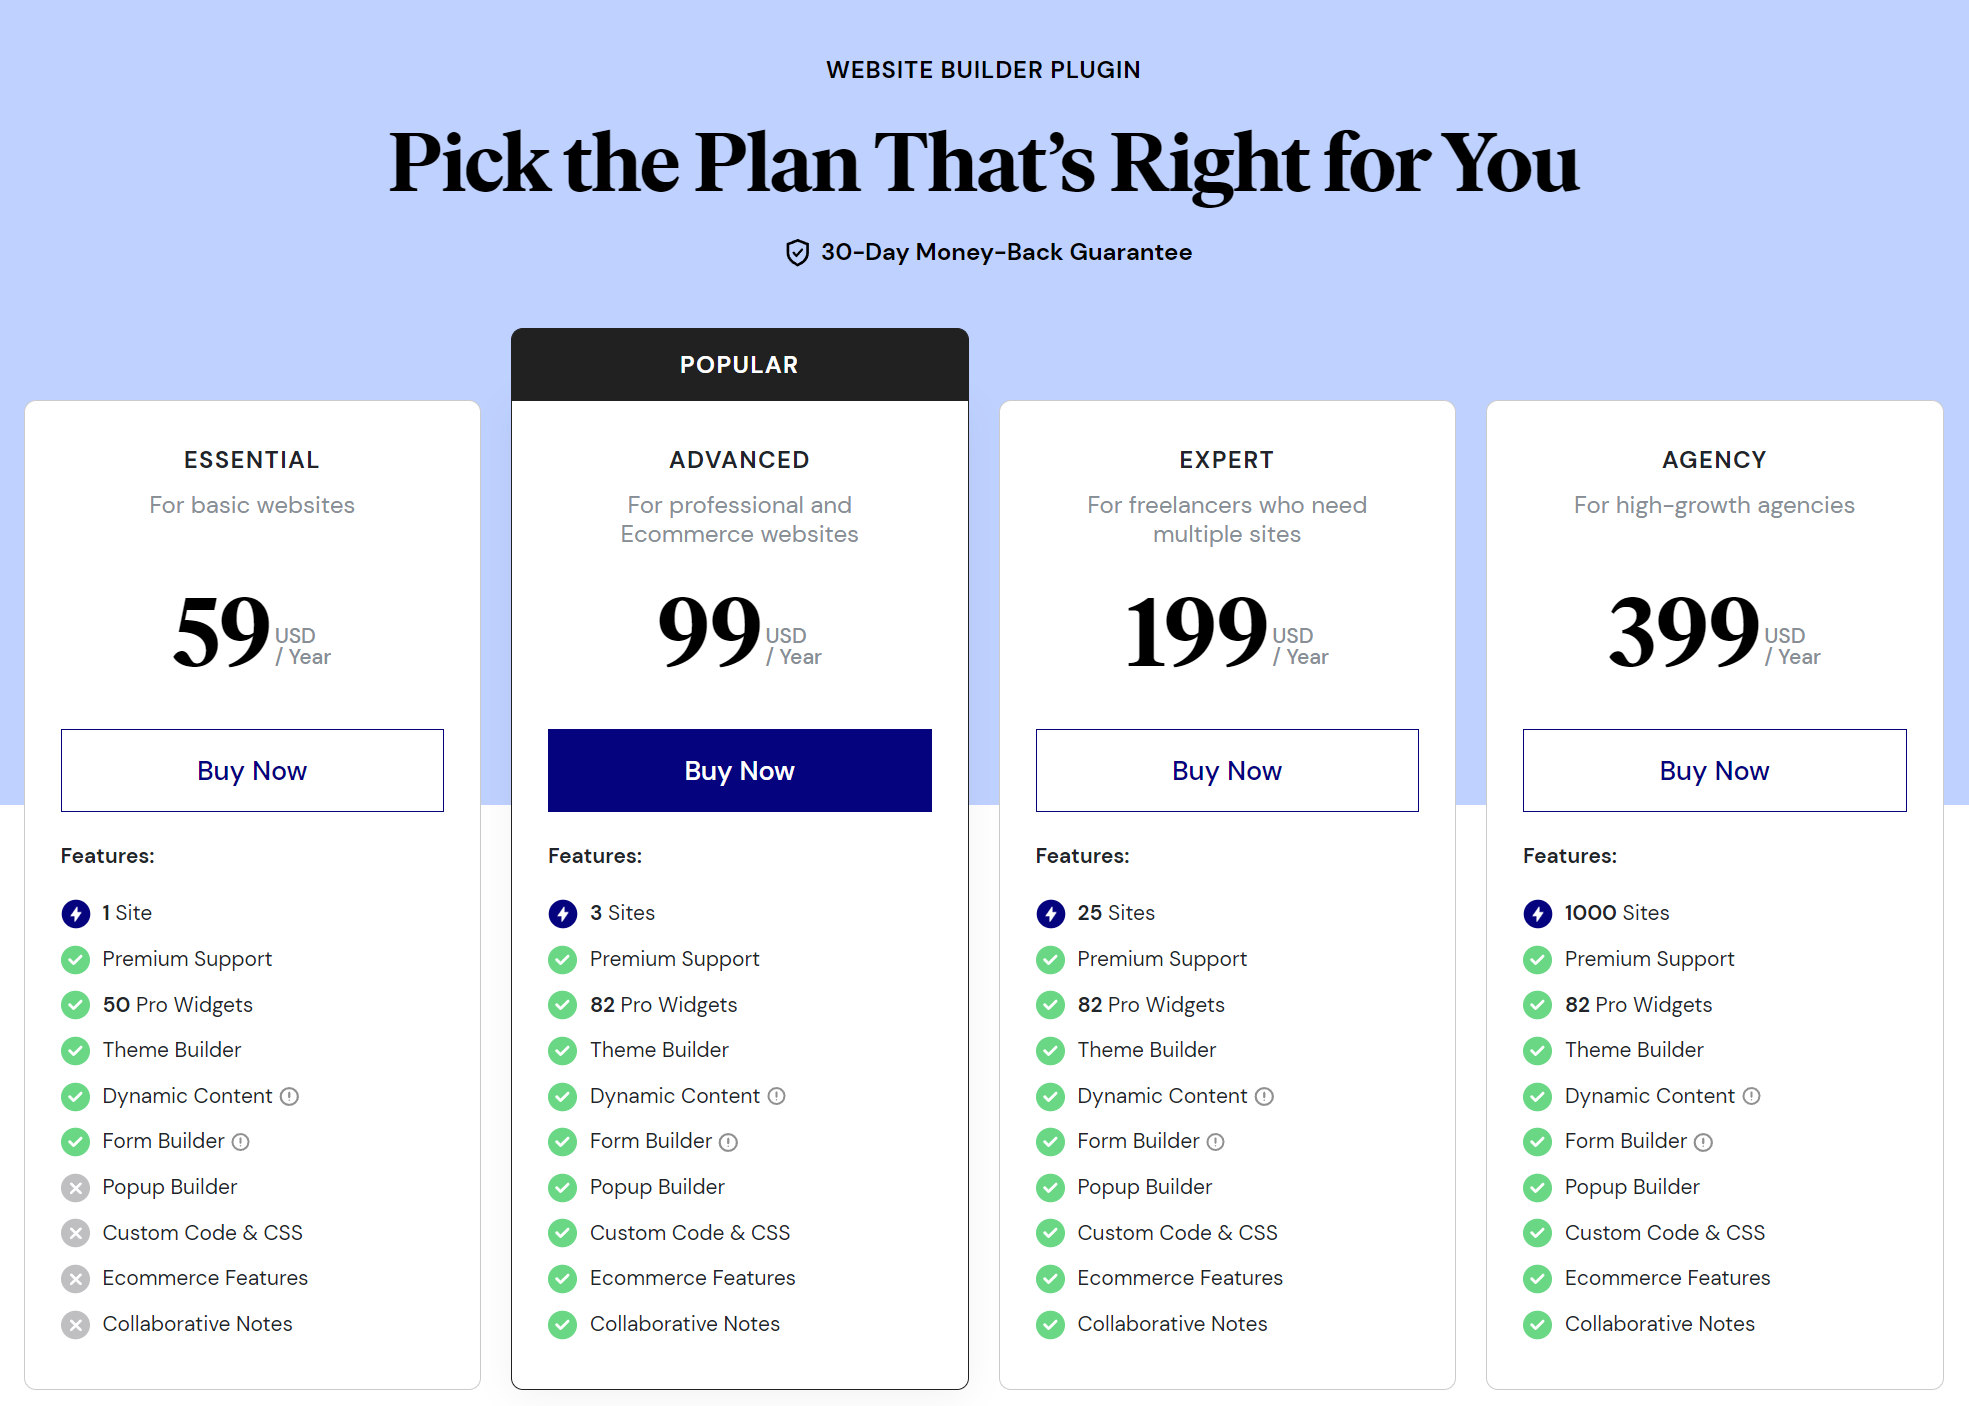Click info icon beside Essential Form Builder
Screen dimensions: 1969x1406
pyautogui.click(x=241, y=1142)
